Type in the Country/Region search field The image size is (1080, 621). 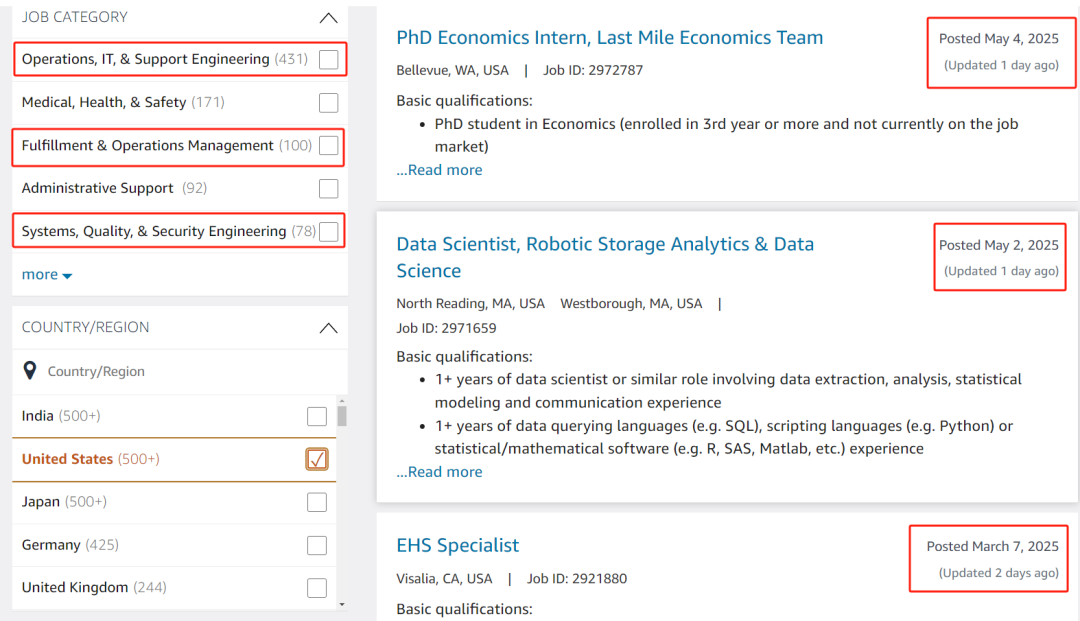180,372
